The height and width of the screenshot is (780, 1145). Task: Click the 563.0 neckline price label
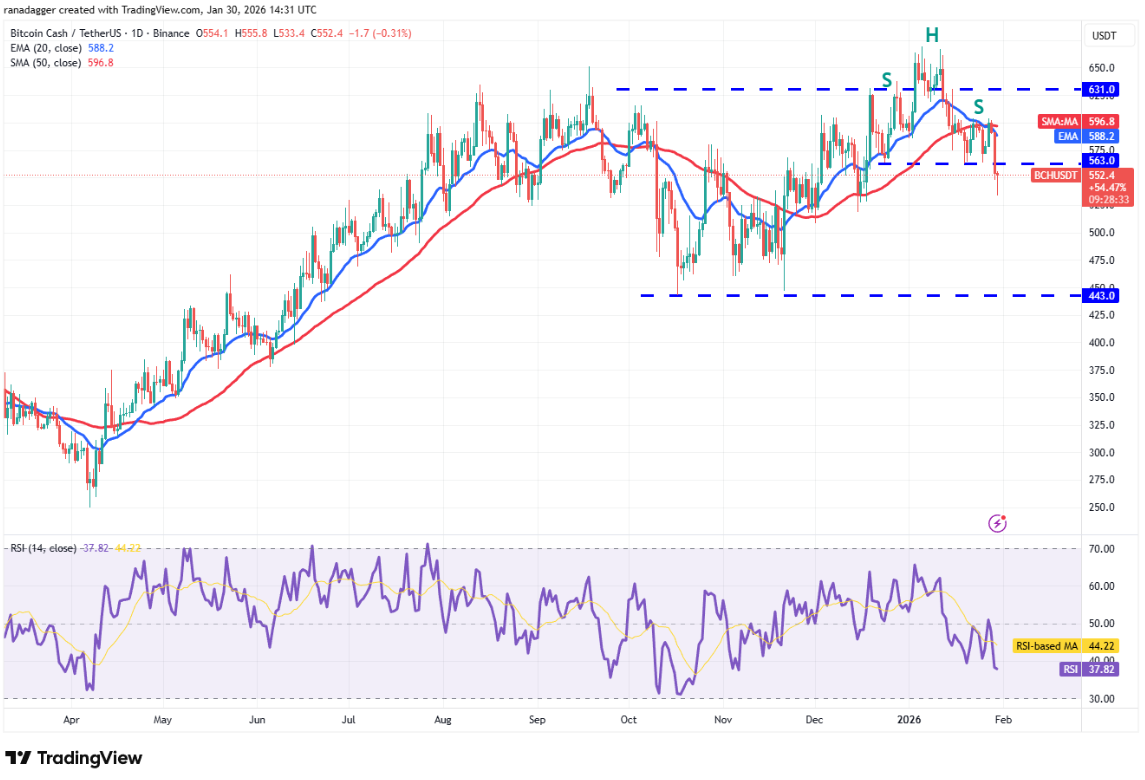pos(1103,160)
